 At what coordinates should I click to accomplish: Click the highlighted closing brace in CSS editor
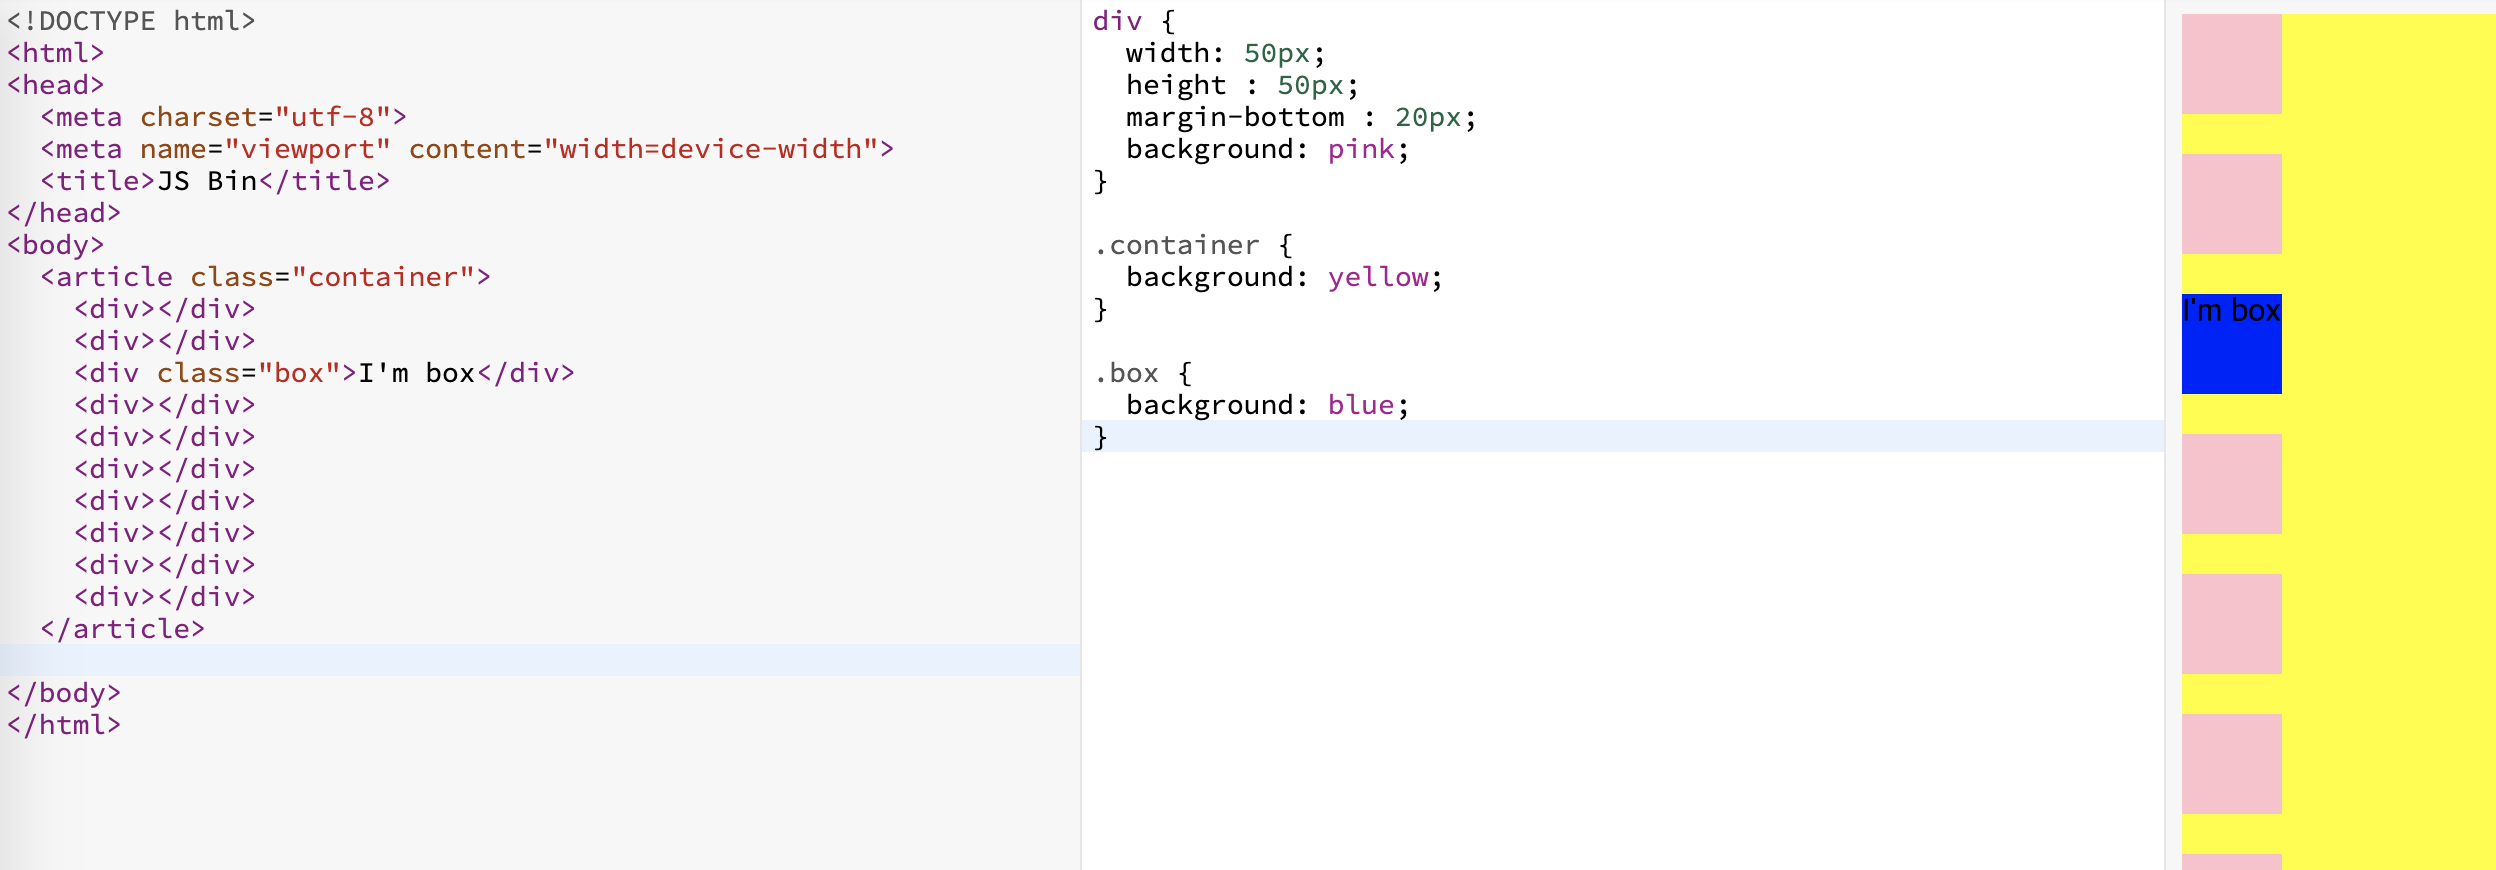(1100, 437)
